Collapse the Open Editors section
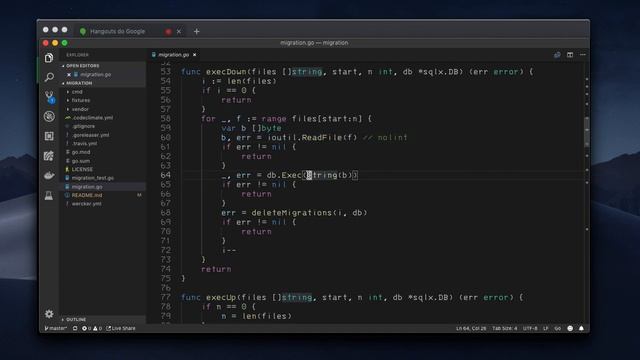 102,66
